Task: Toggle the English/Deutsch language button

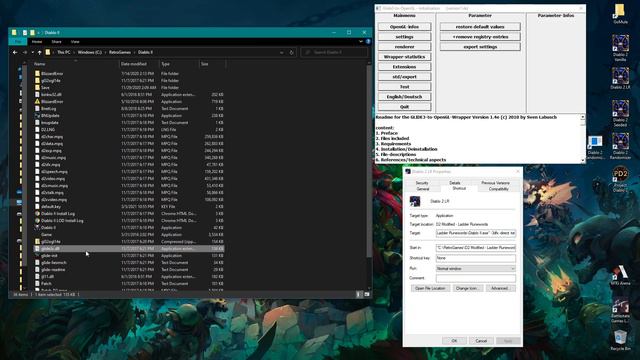Action: point(404,97)
